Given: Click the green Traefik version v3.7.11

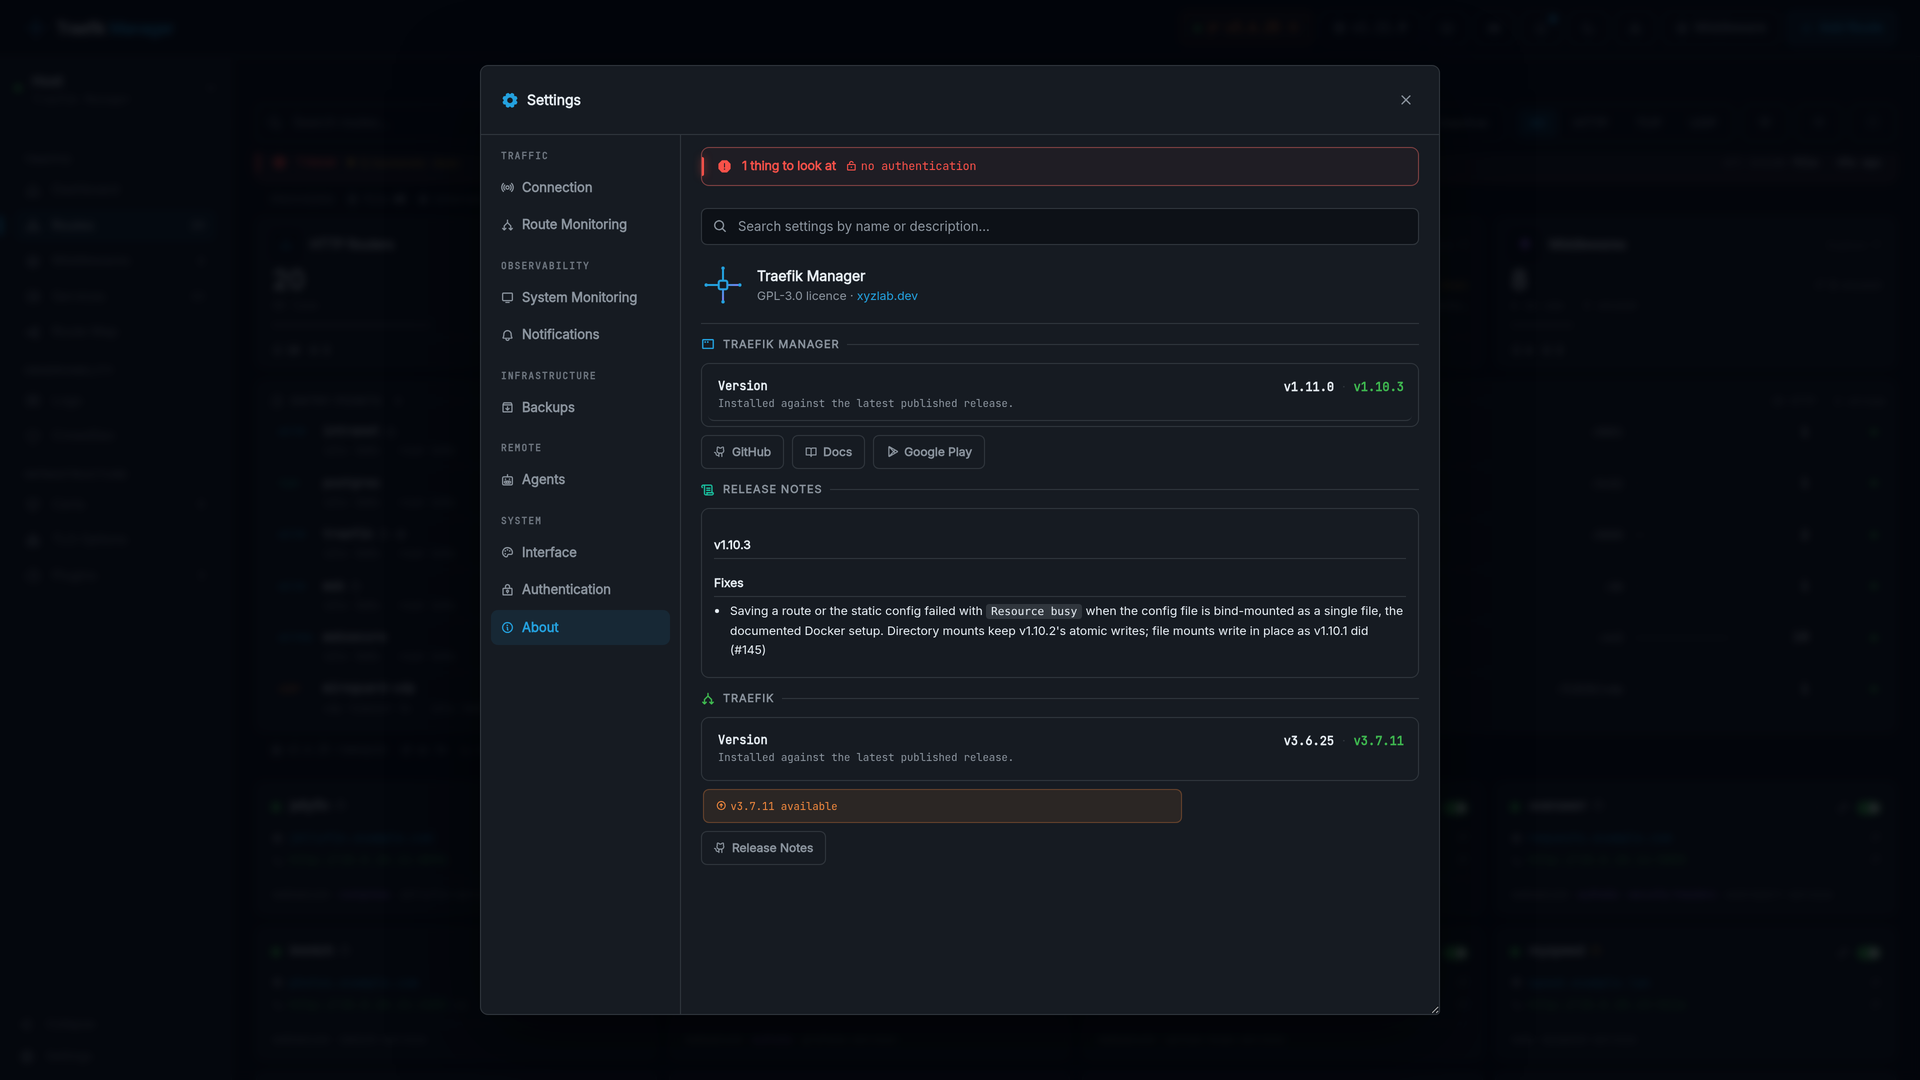Looking at the screenshot, I should [1379, 741].
